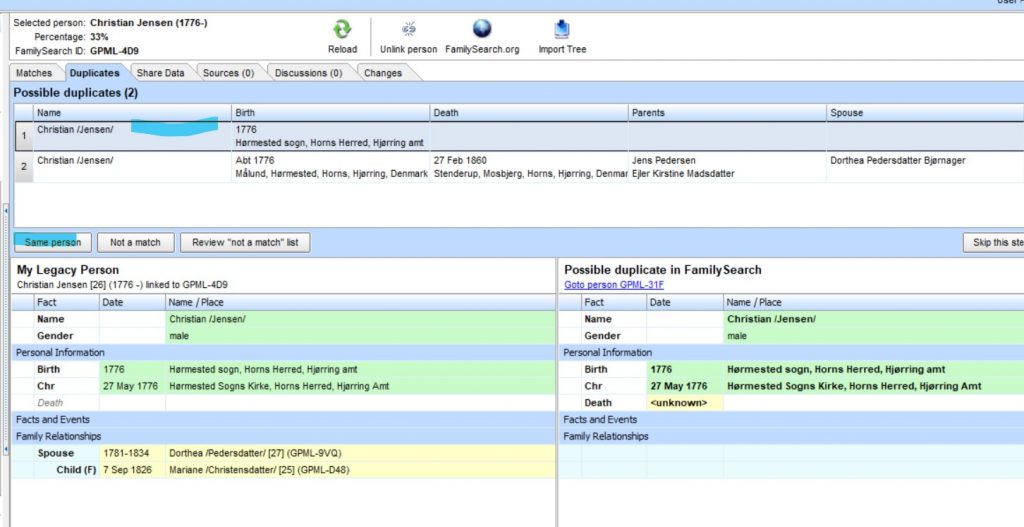Switch to the Matches tab
This screenshot has width=1024, height=527.
tap(34, 73)
